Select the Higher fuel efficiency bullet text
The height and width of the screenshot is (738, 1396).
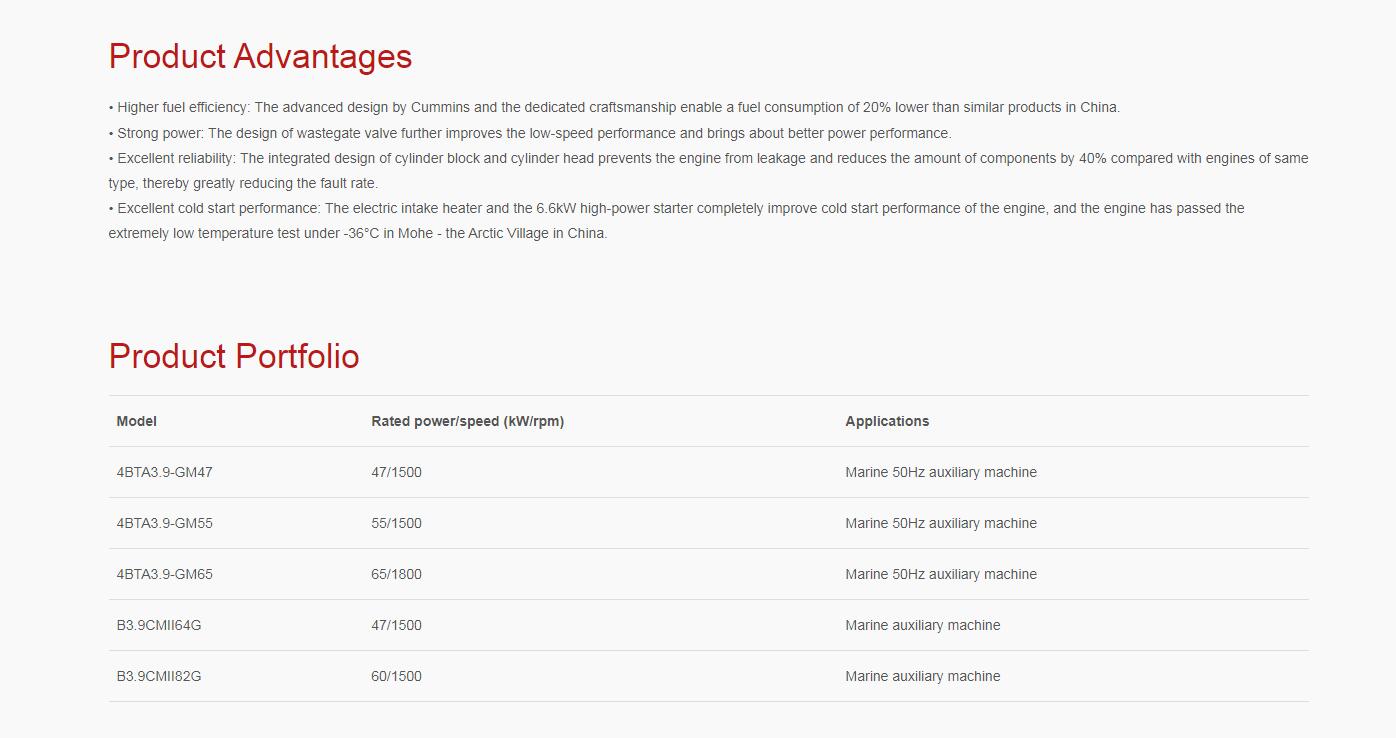614,108
